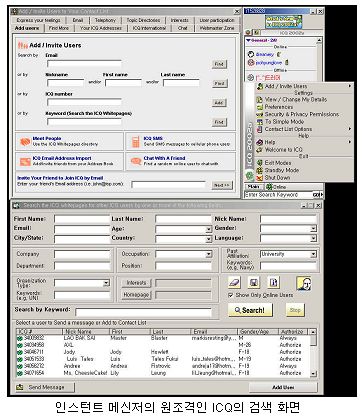The height and width of the screenshot is (420, 362).
Task: Click the invite friend email field
Action: tap(168, 185)
